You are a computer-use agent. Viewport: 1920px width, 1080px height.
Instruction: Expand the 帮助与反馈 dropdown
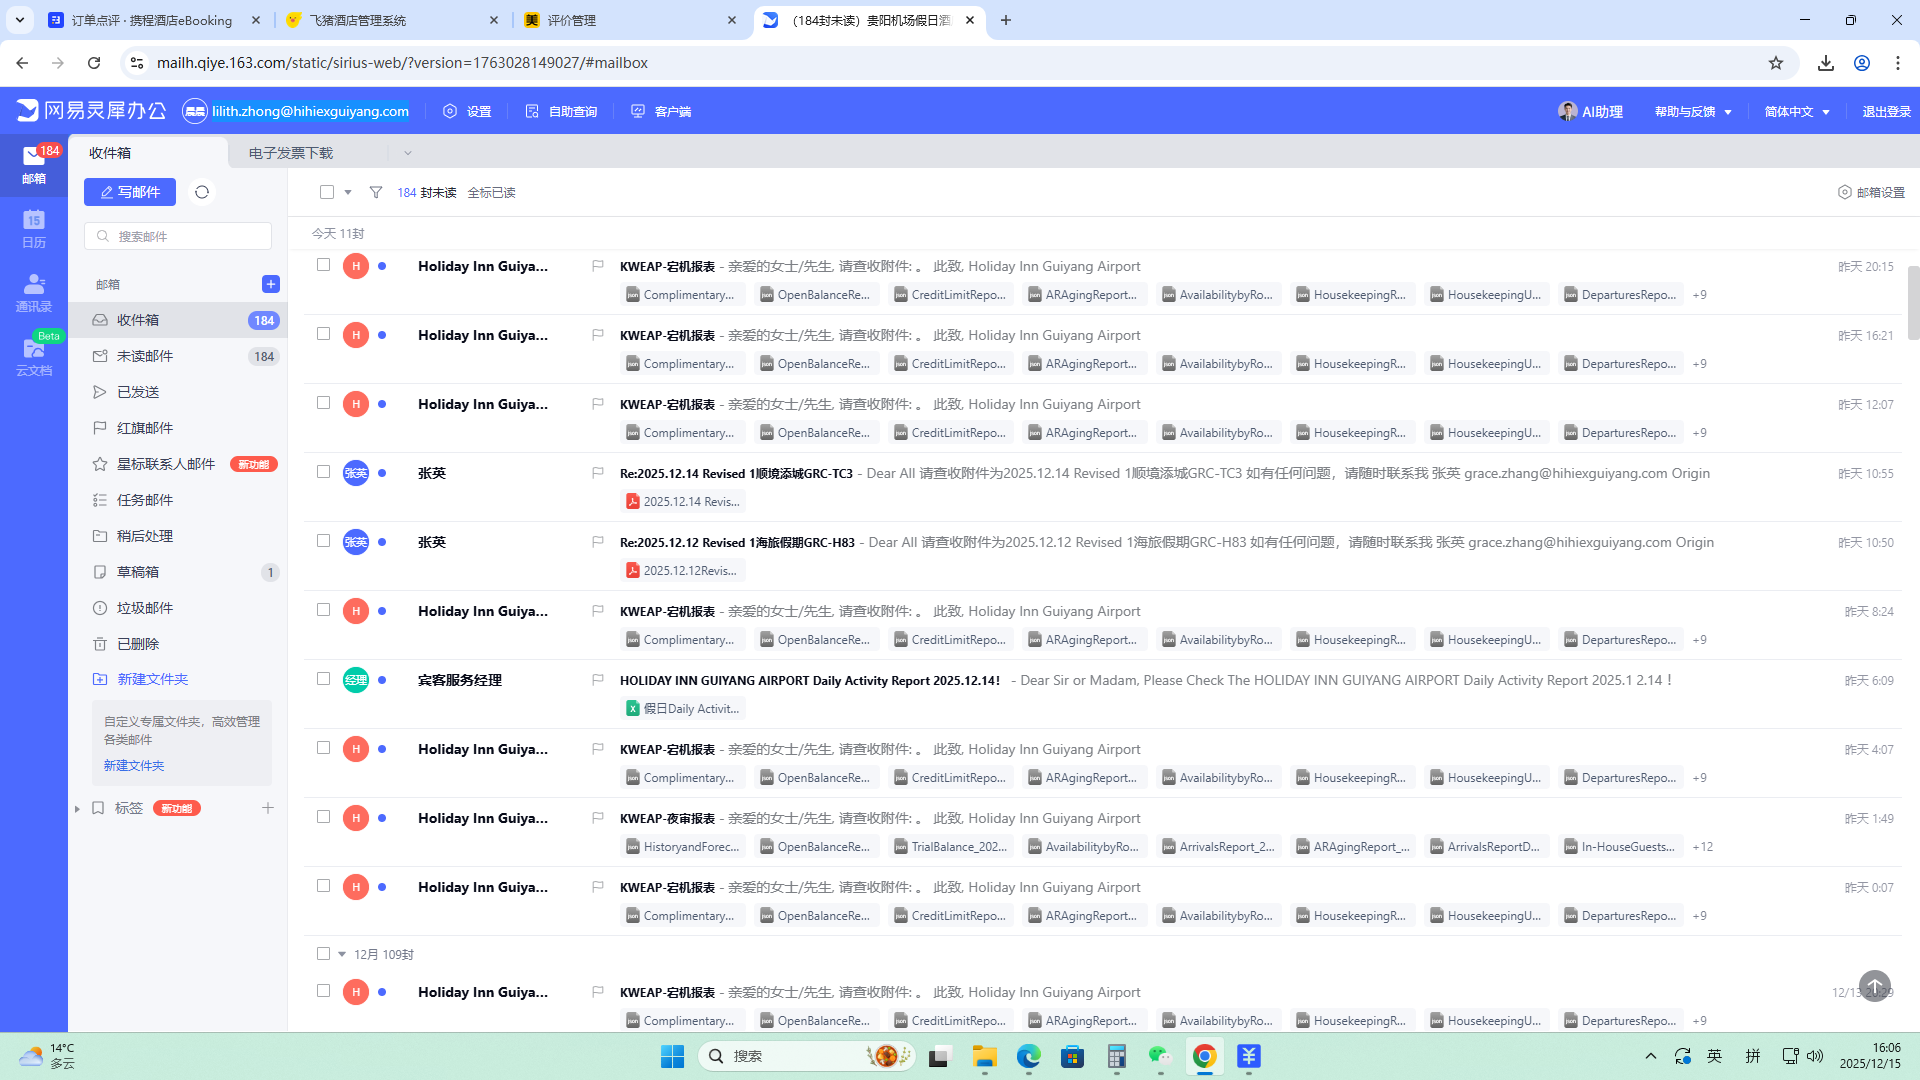(1693, 111)
